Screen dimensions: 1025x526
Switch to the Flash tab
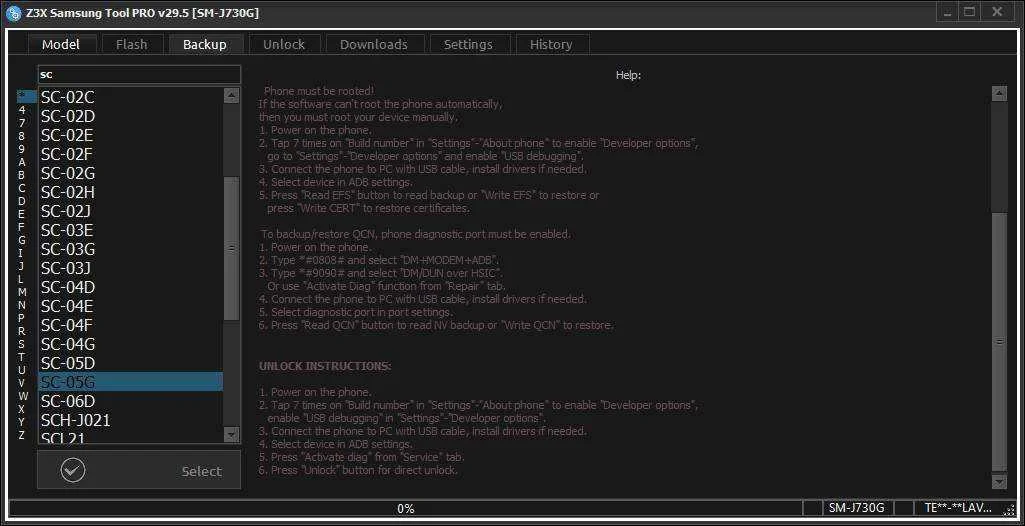tap(131, 44)
